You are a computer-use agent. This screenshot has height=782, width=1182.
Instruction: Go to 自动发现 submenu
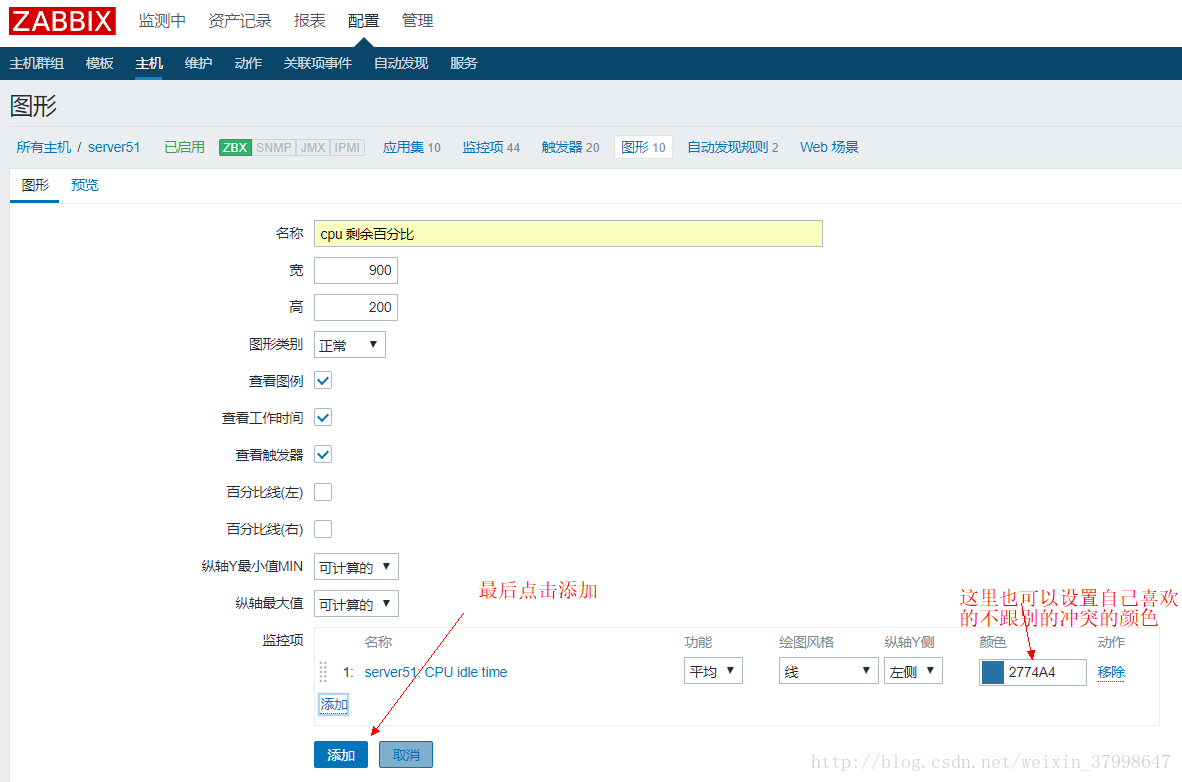[x=401, y=63]
